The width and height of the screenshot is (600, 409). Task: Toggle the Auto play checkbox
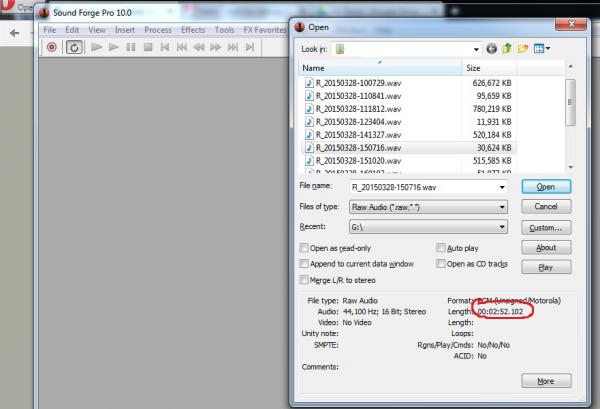(441, 247)
